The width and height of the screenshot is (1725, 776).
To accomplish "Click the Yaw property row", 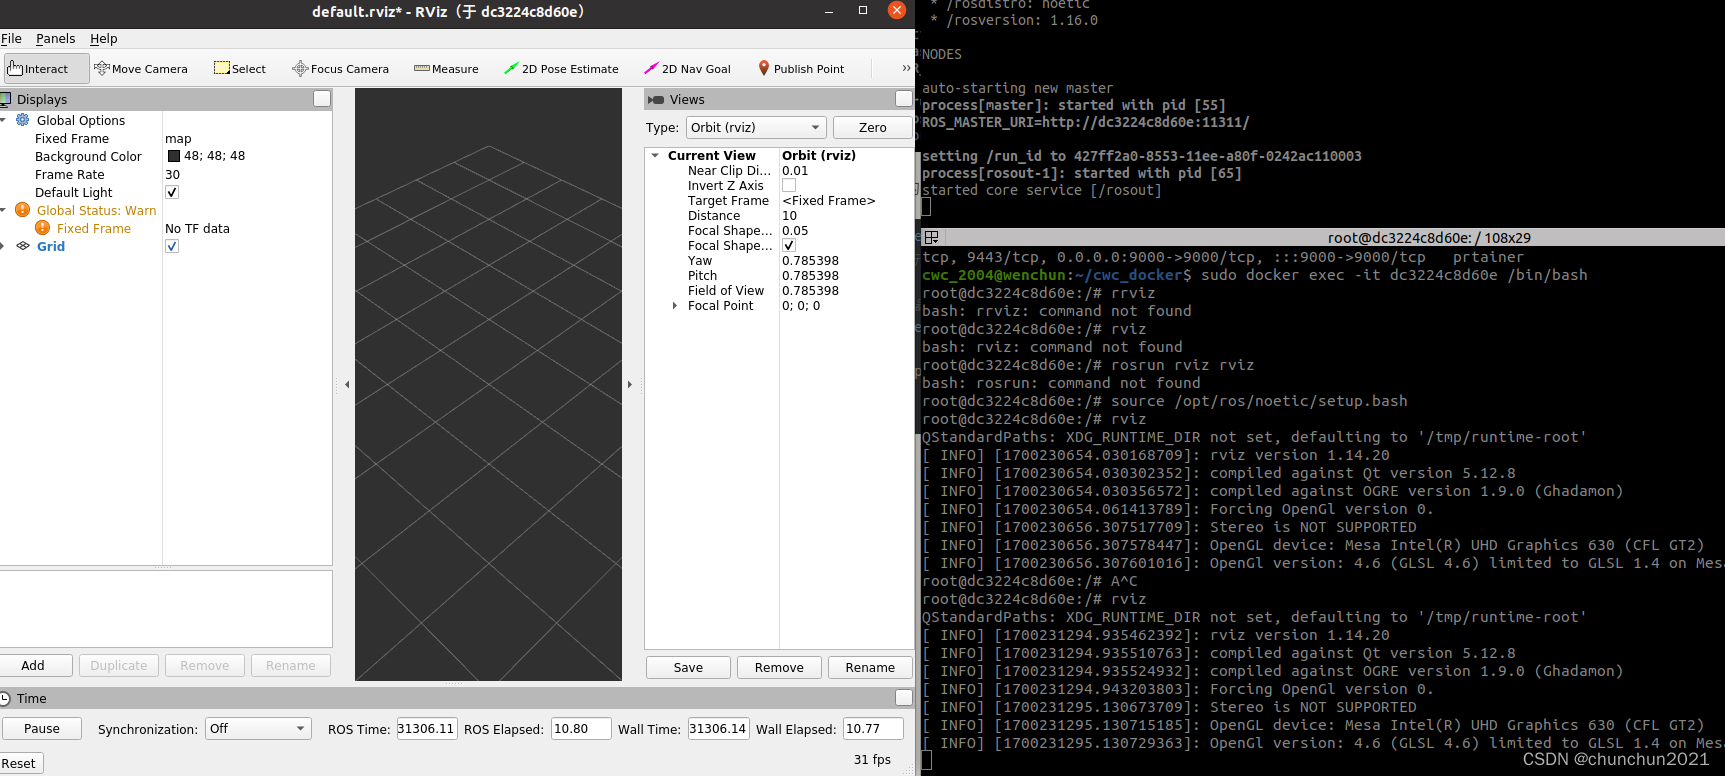I will [x=779, y=261].
